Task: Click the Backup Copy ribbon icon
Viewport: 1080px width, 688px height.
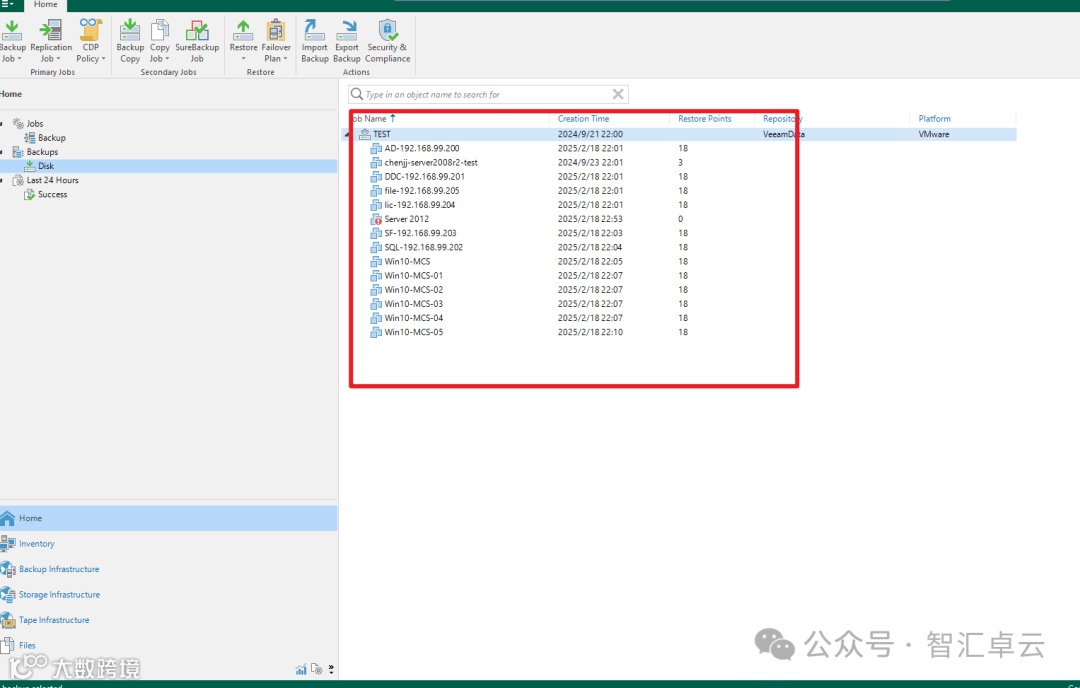Action: click(129, 30)
